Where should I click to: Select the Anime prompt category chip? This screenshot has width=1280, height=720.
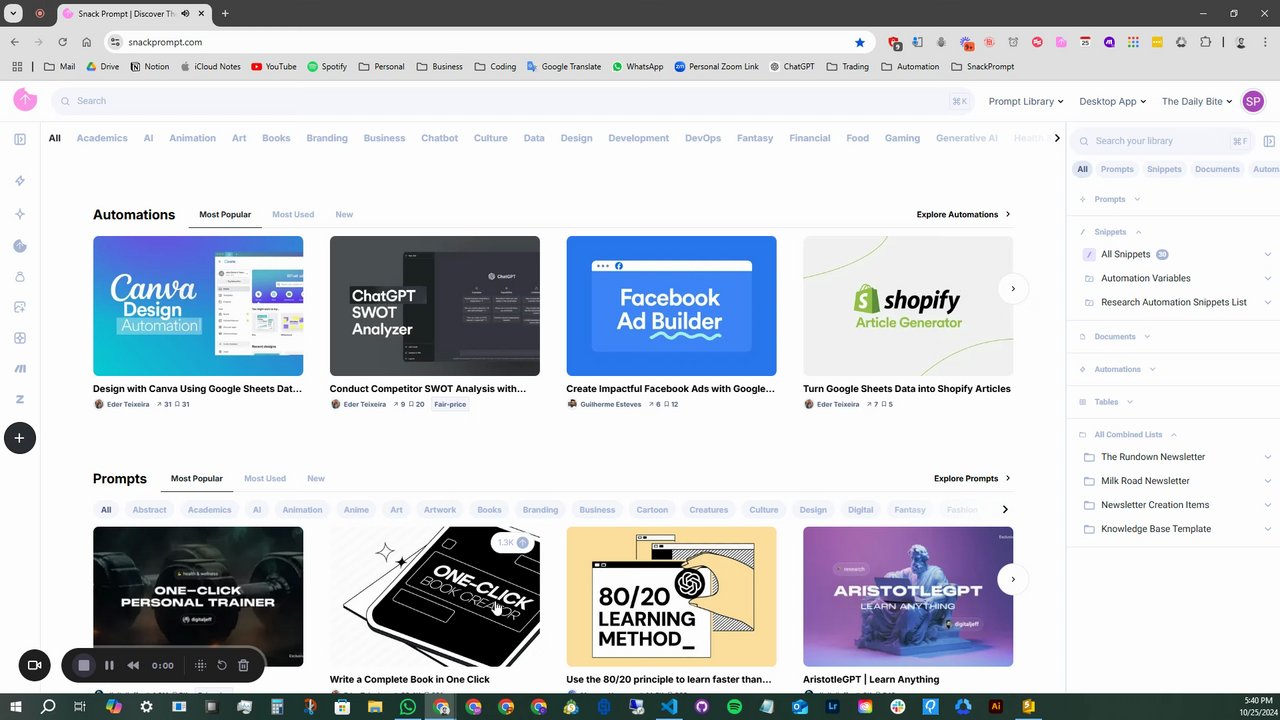tap(356, 510)
